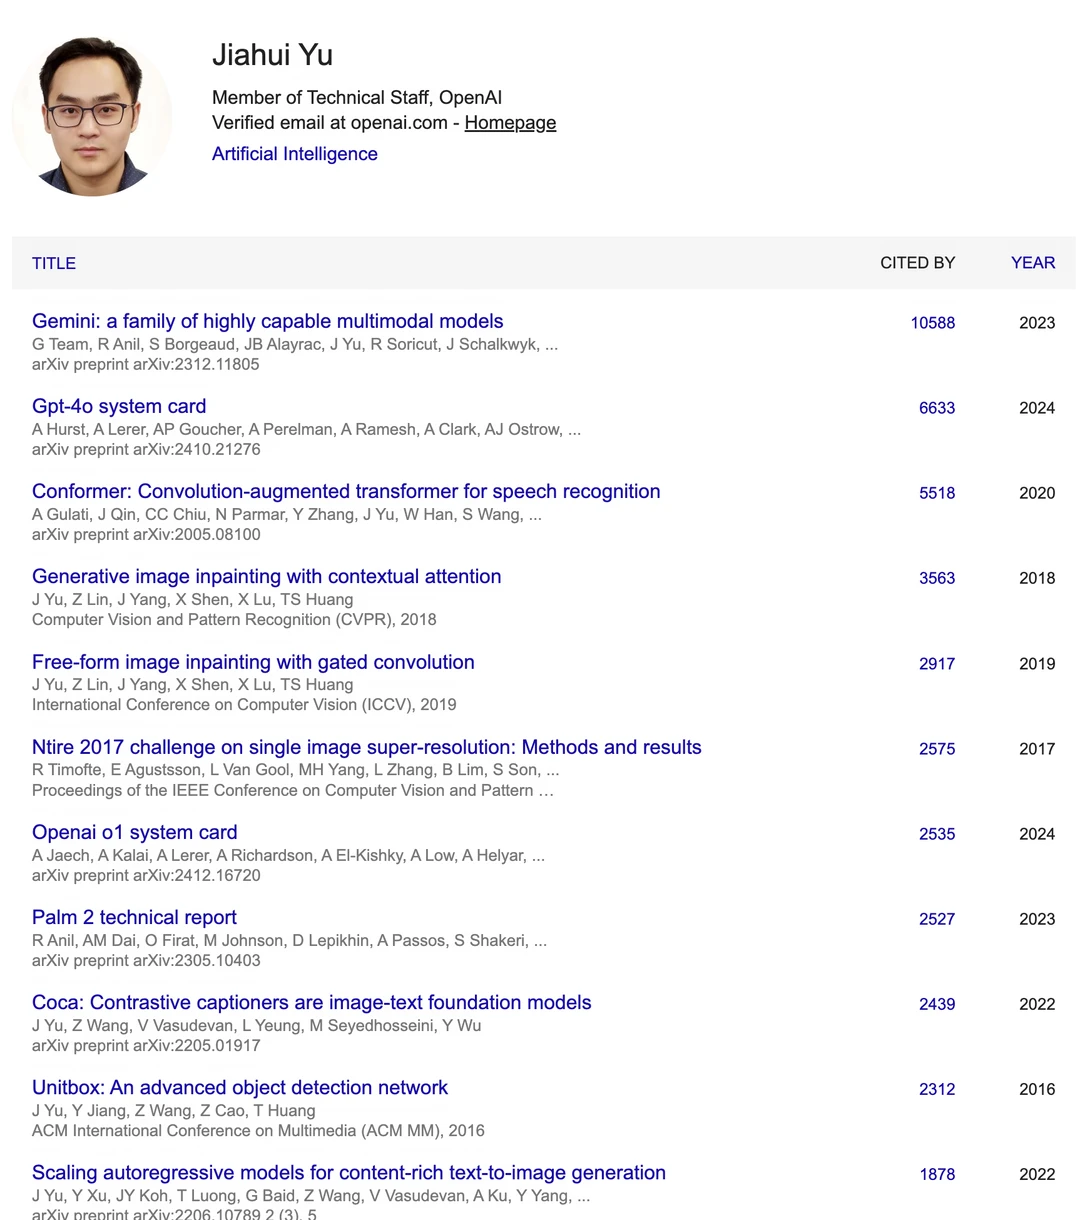Open Generative image inpainting with contextual attention

pyautogui.click(x=266, y=576)
